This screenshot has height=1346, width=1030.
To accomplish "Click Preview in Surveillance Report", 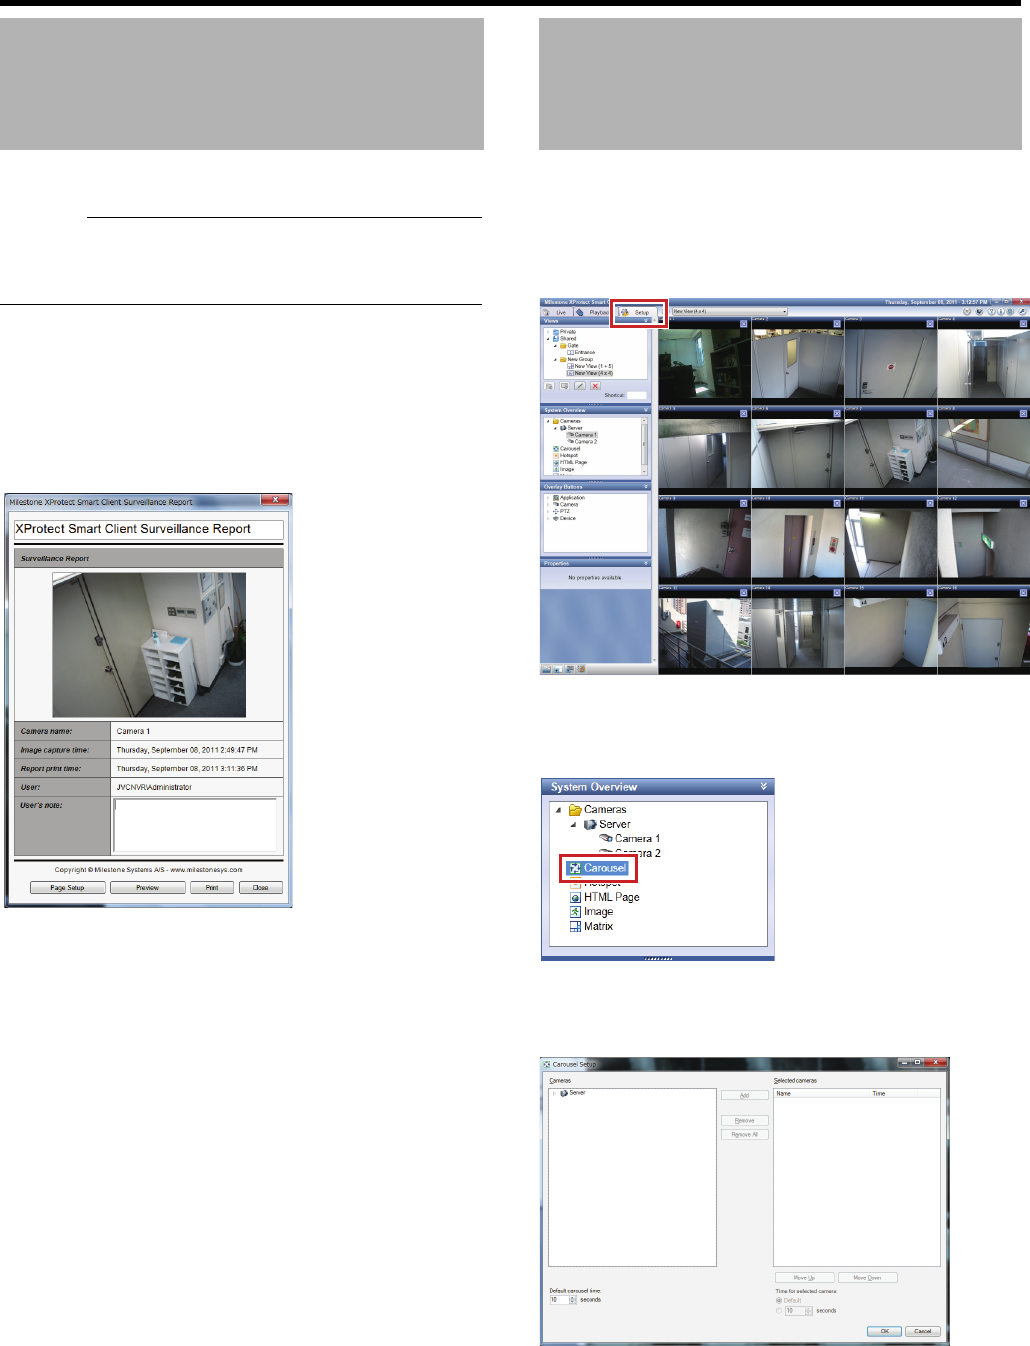I will [x=148, y=888].
